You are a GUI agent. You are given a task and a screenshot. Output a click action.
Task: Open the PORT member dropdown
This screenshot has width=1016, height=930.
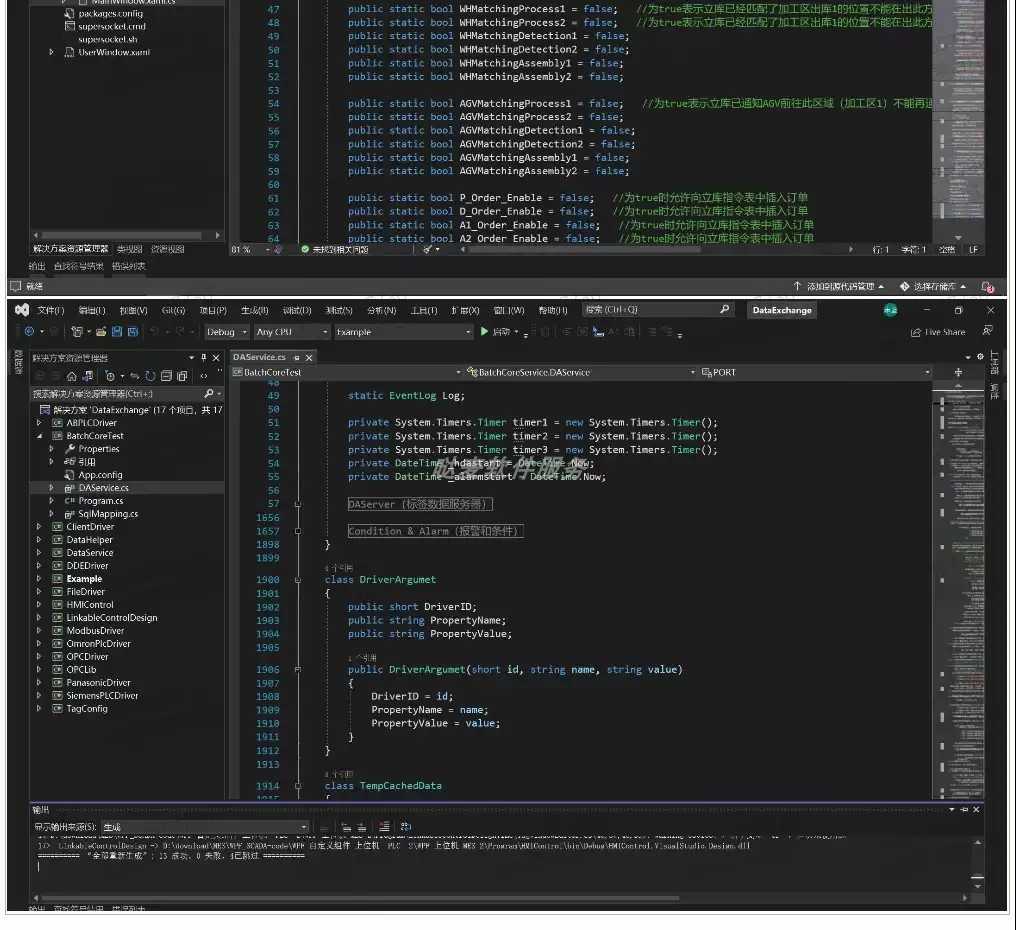[816, 372]
